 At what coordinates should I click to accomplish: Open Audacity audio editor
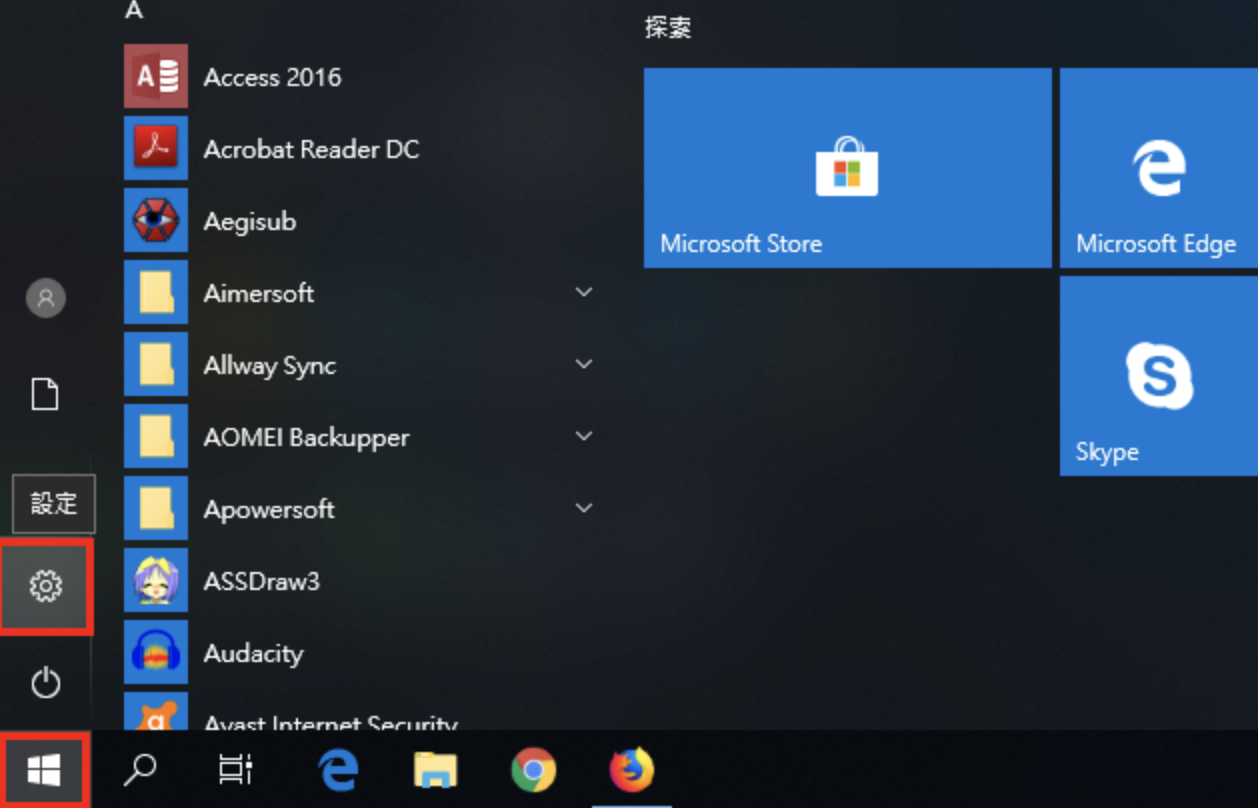360,653
